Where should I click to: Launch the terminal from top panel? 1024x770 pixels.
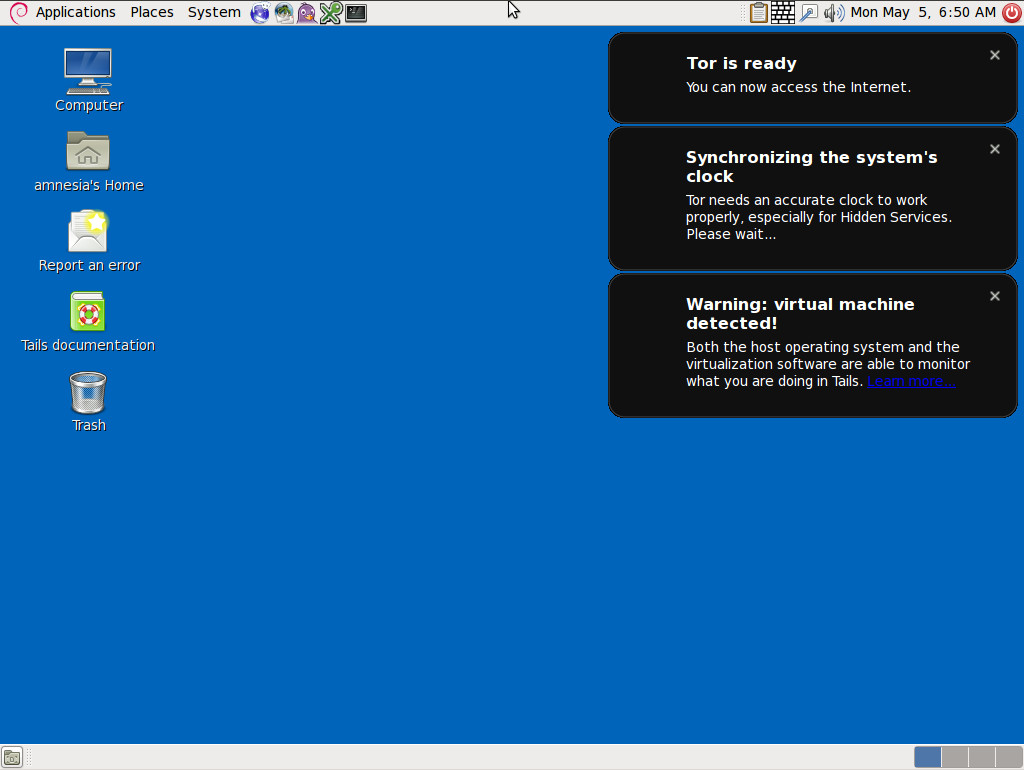(x=356, y=12)
